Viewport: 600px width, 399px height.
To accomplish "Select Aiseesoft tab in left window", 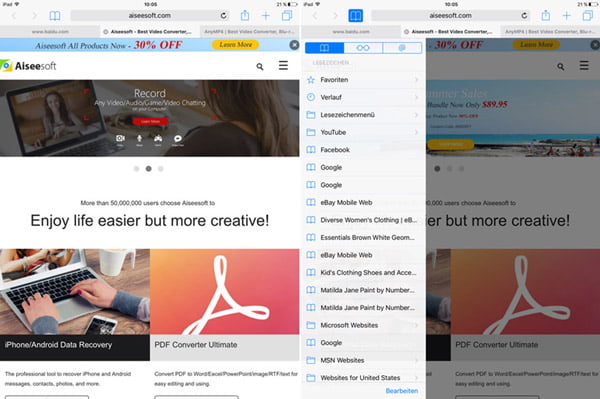I will (x=150, y=32).
